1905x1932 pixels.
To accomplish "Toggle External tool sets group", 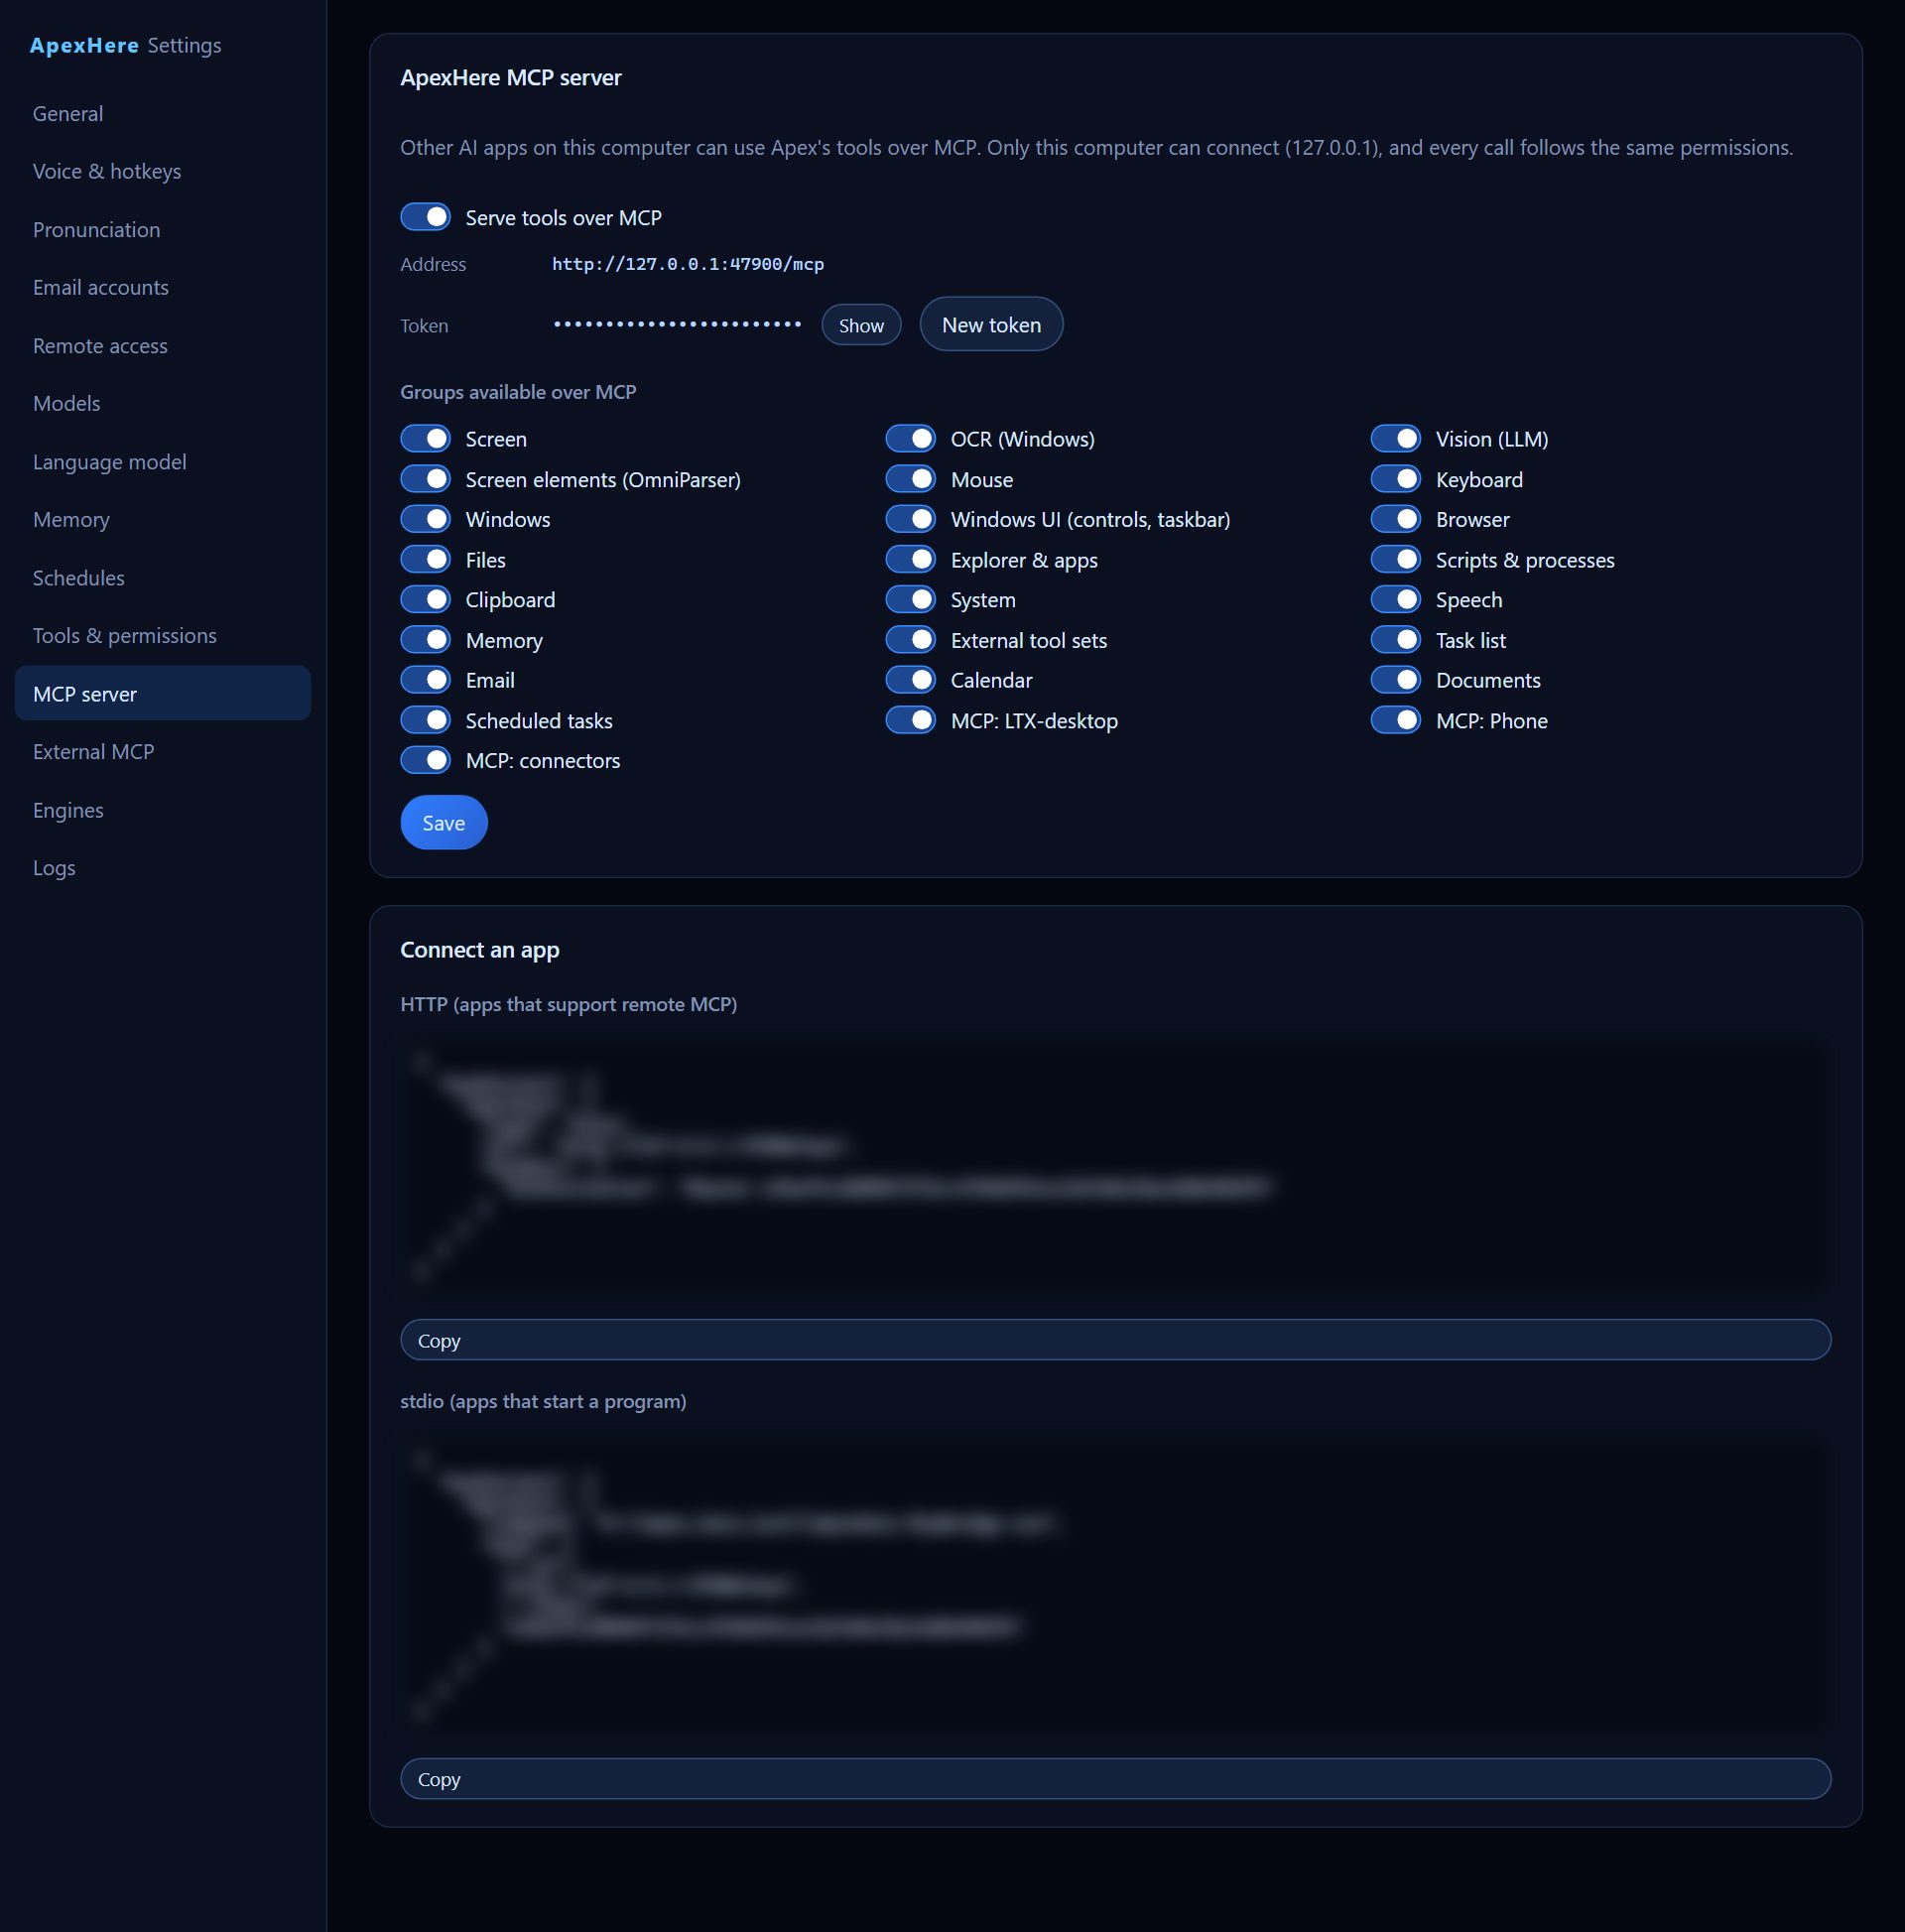I will coord(910,640).
